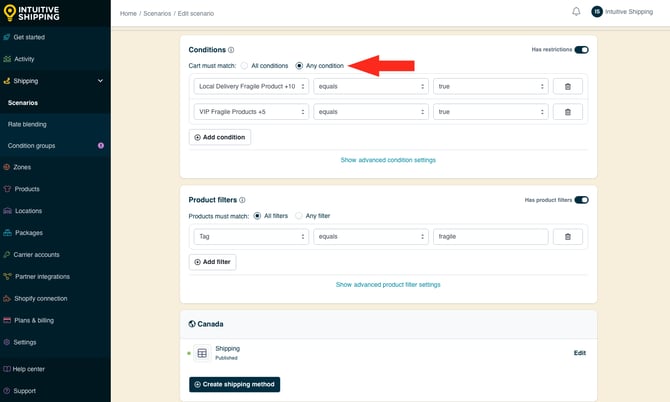This screenshot has width=670, height=402.
Task: Open the VIP Fragile Products +5 dropdown
Action: click(251, 112)
